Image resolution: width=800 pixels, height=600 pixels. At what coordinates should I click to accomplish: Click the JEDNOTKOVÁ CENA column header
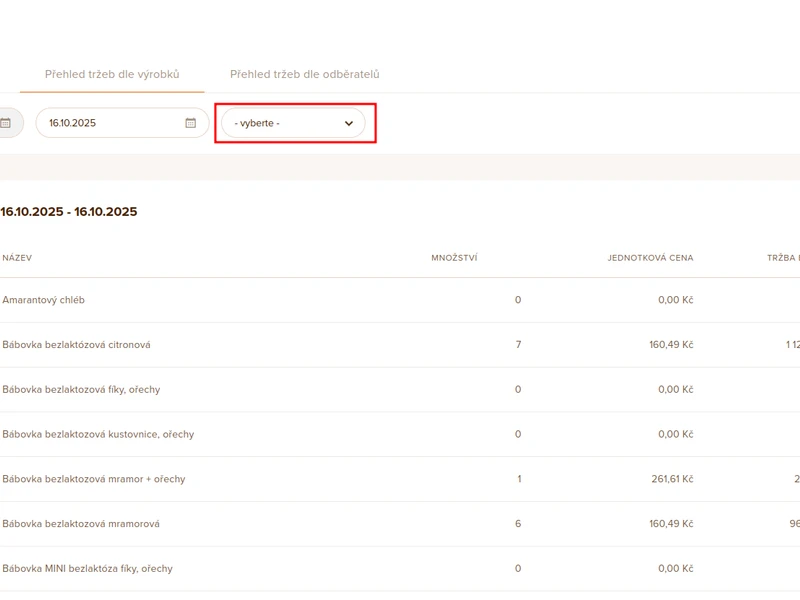coord(650,258)
